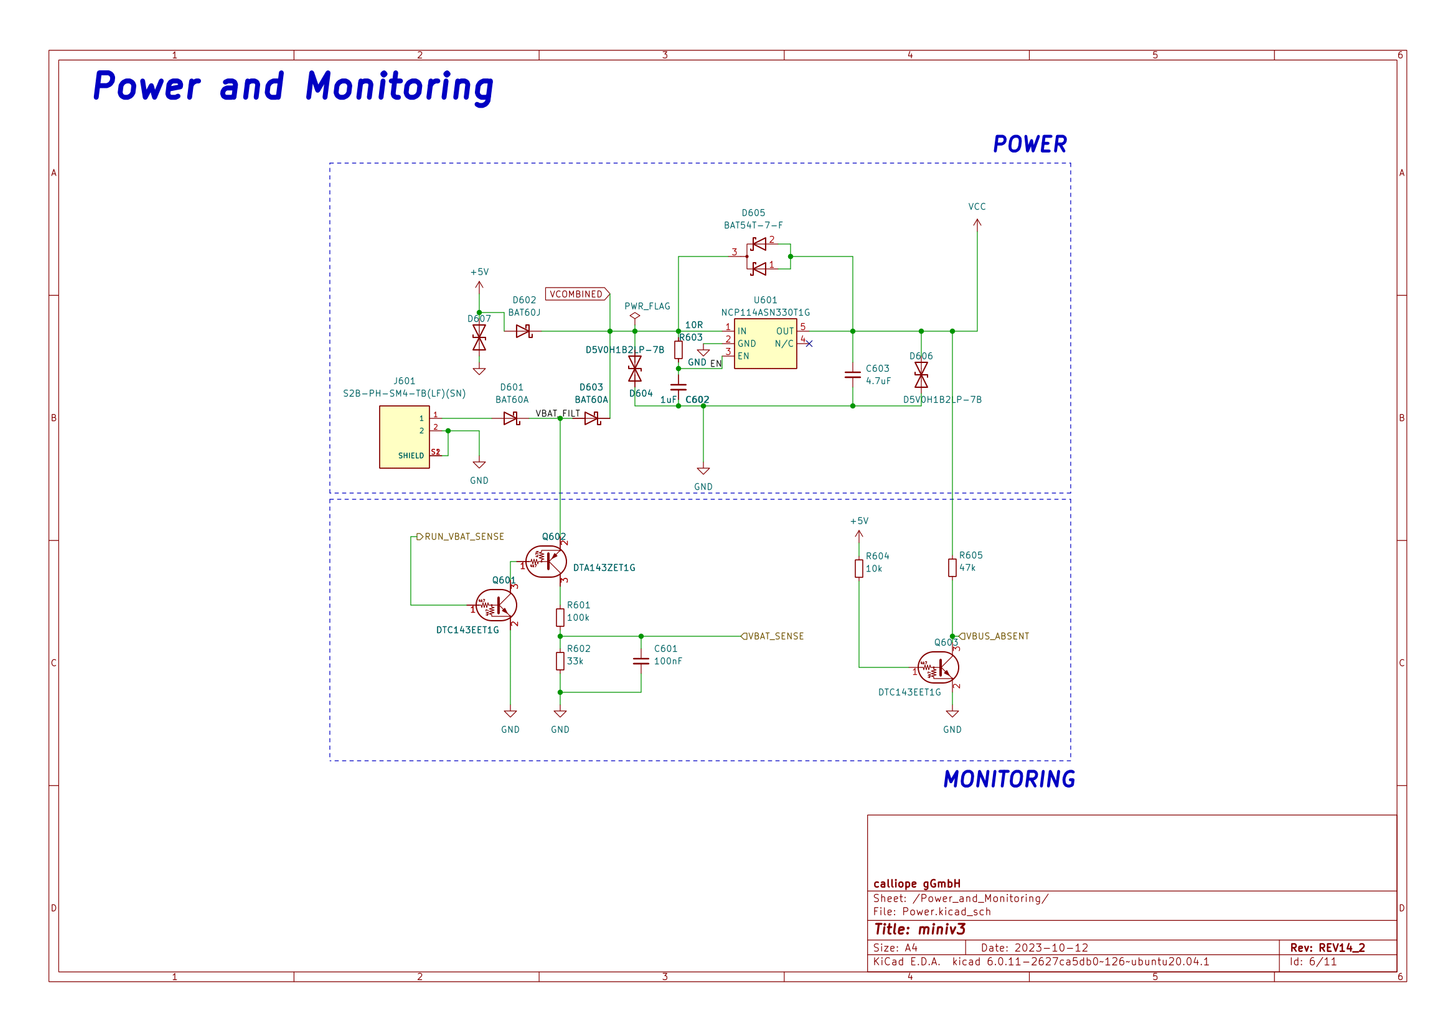The image size is (1456, 1031).
Task: Click the J601 battery connector symbol
Action: [x=404, y=437]
